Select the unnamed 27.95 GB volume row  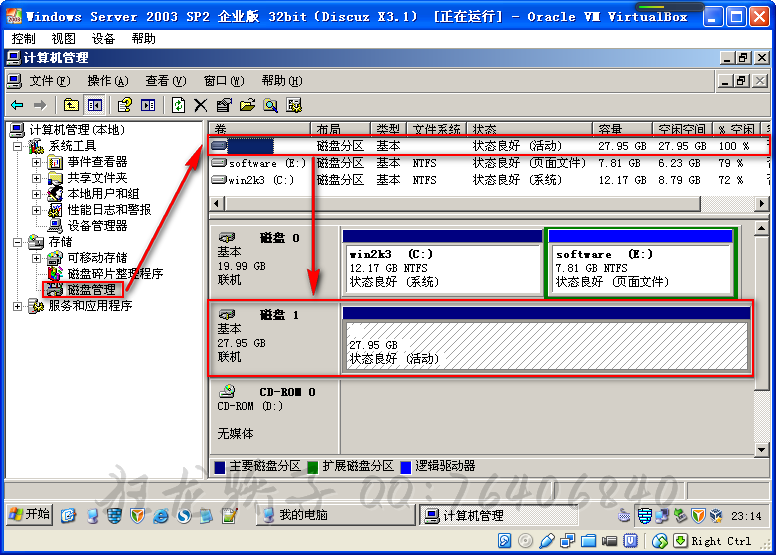click(x=490, y=146)
